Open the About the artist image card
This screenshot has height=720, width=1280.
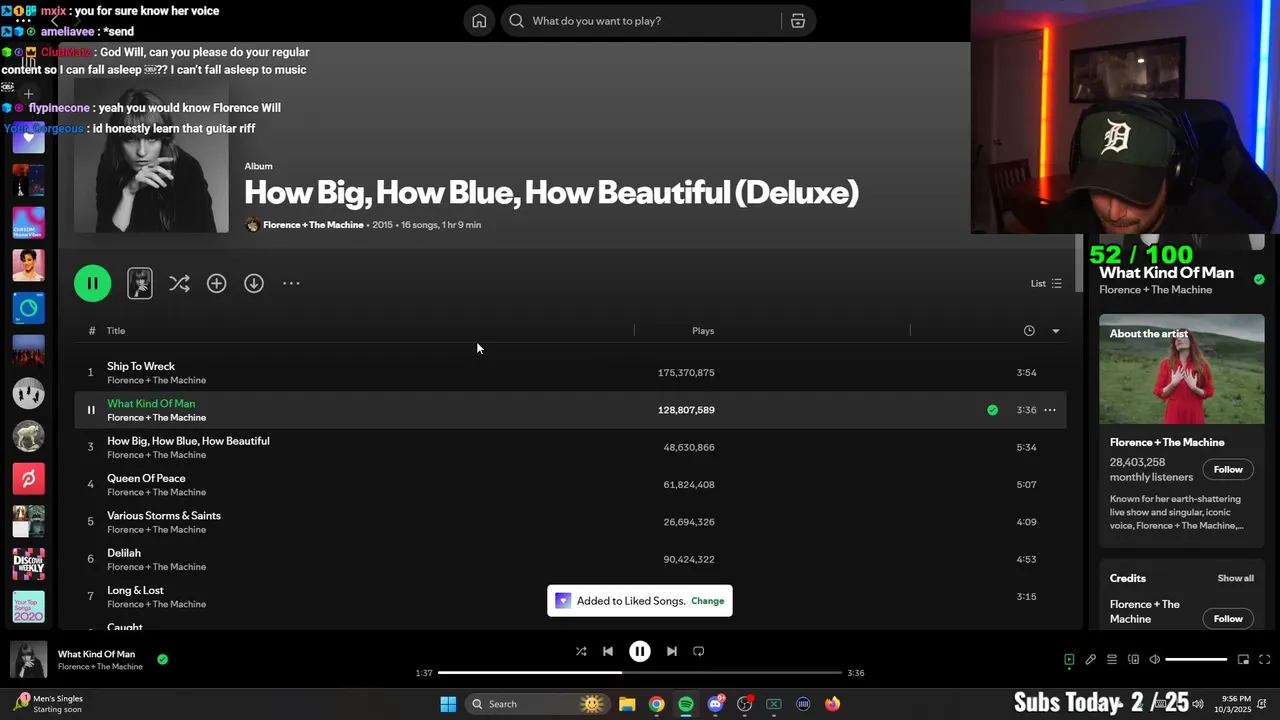pyautogui.click(x=1181, y=370)
